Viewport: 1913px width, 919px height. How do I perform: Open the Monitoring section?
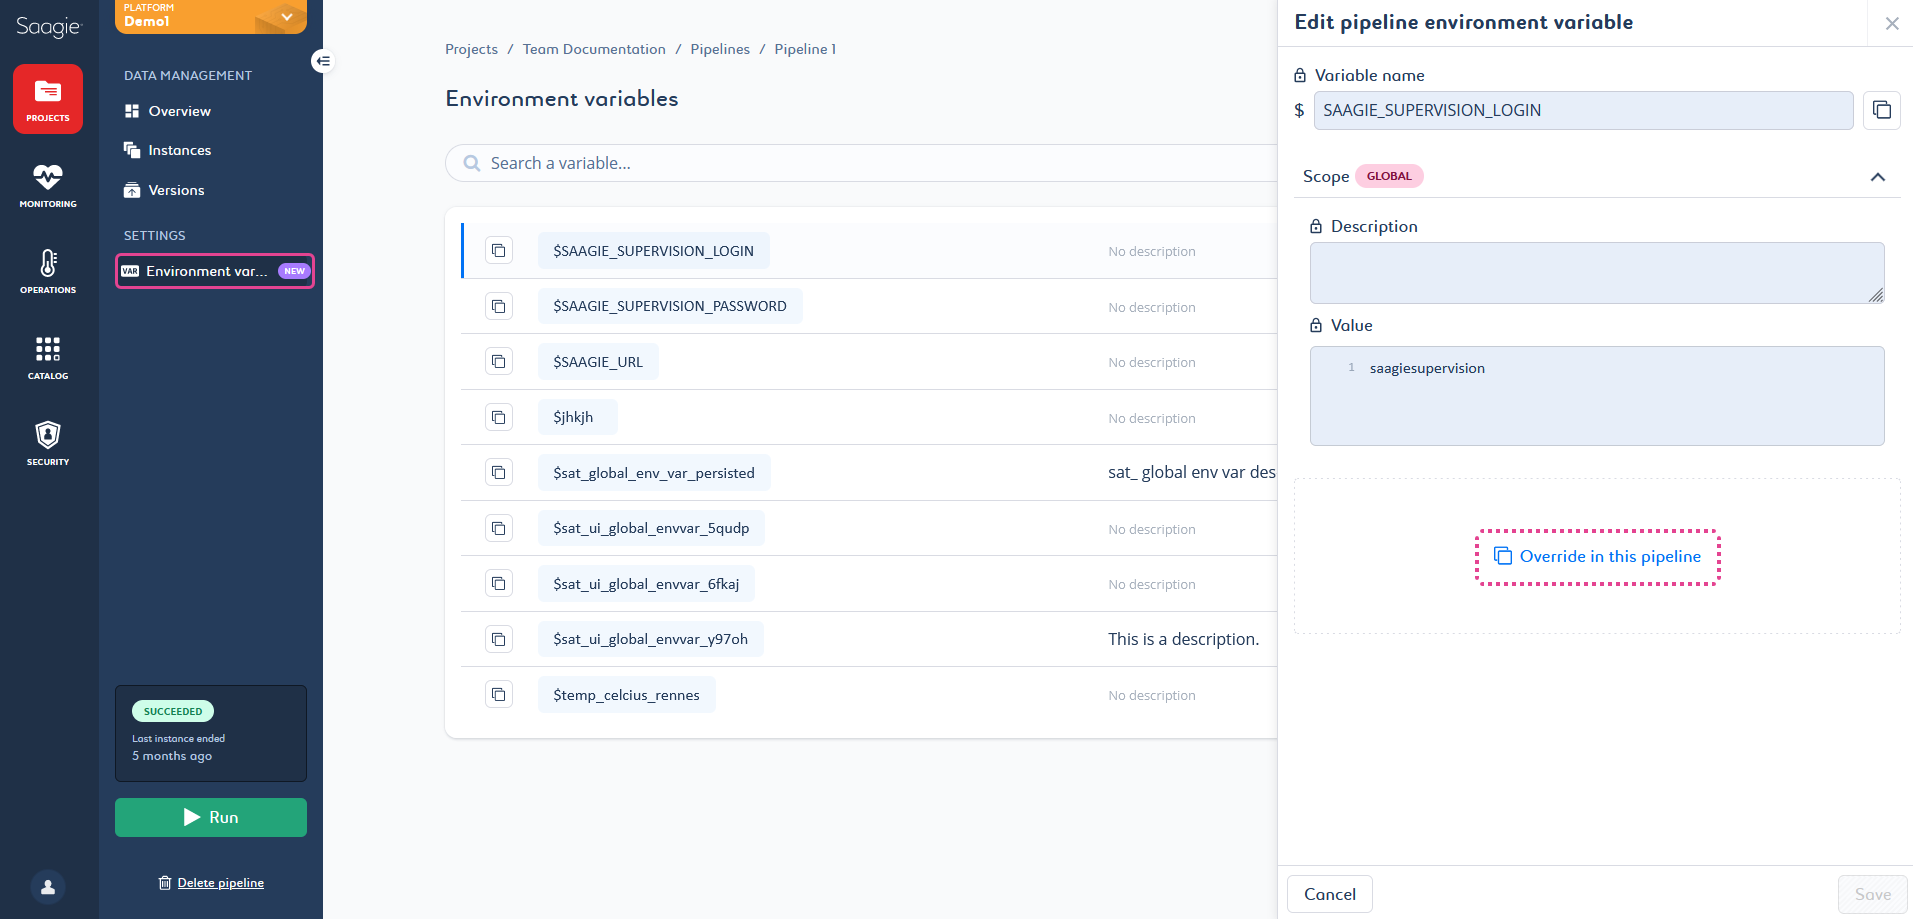pos(48,185)
